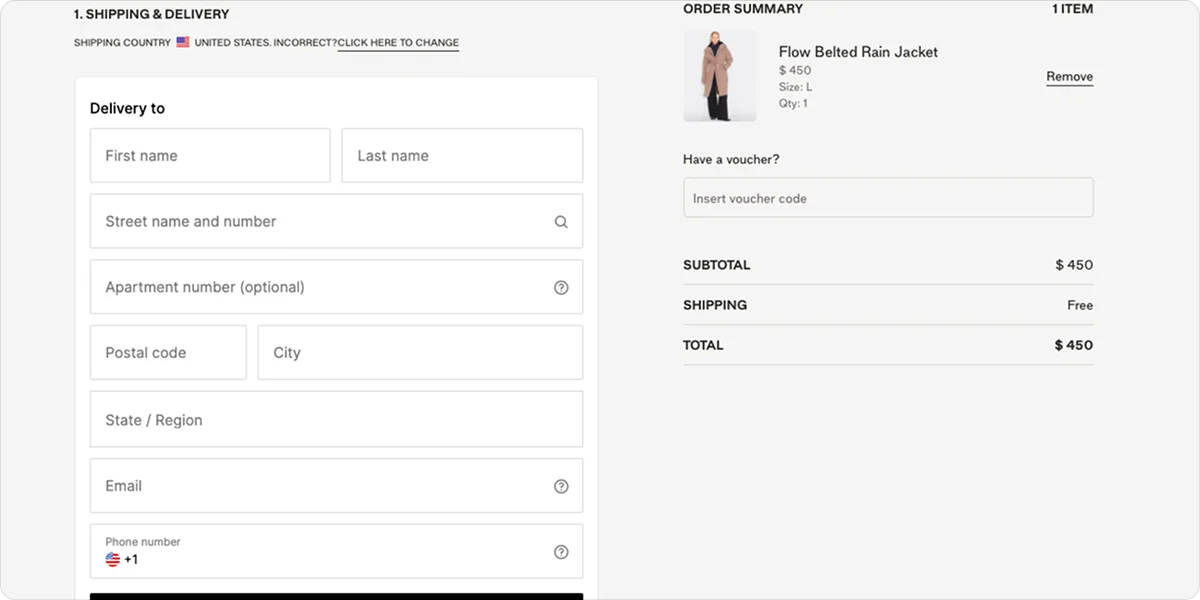Click the 'Qty: 1' product detail
Screen dimensions: 1200x600
coord(793,103)
